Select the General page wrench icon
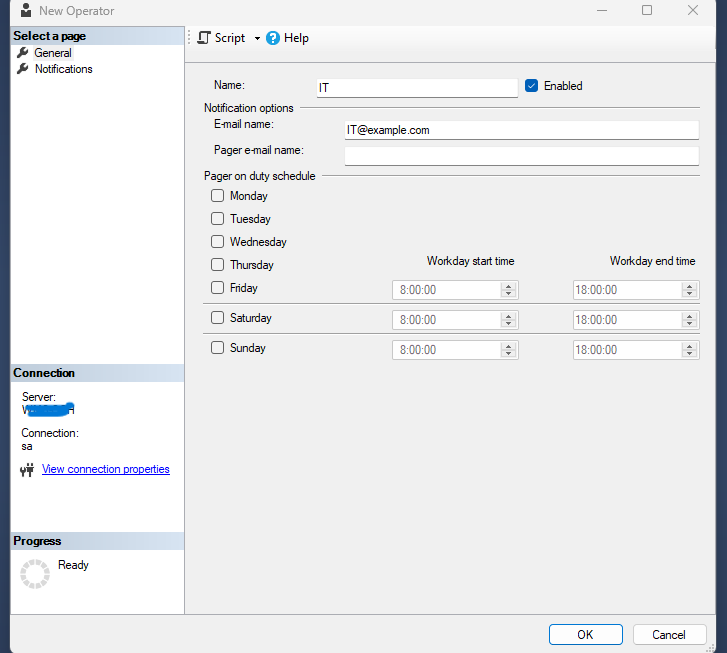 point(23,53)
